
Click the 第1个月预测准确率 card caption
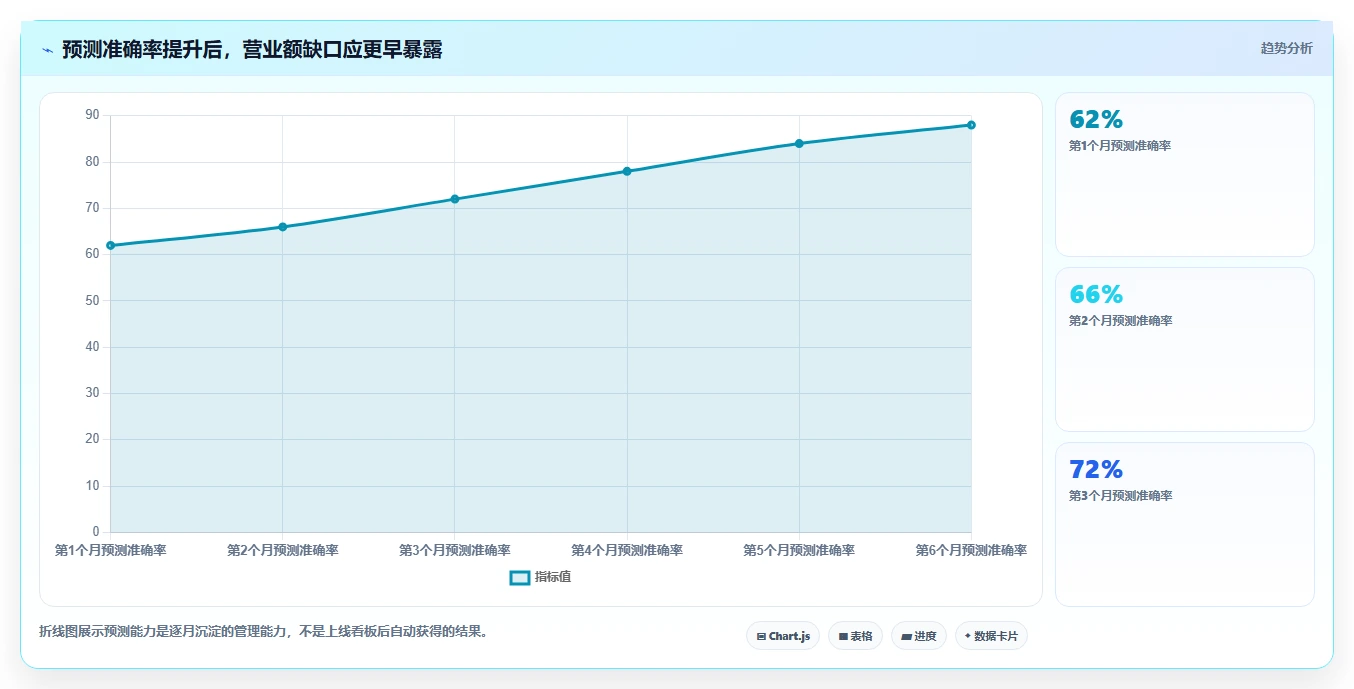click(1120, 146)
